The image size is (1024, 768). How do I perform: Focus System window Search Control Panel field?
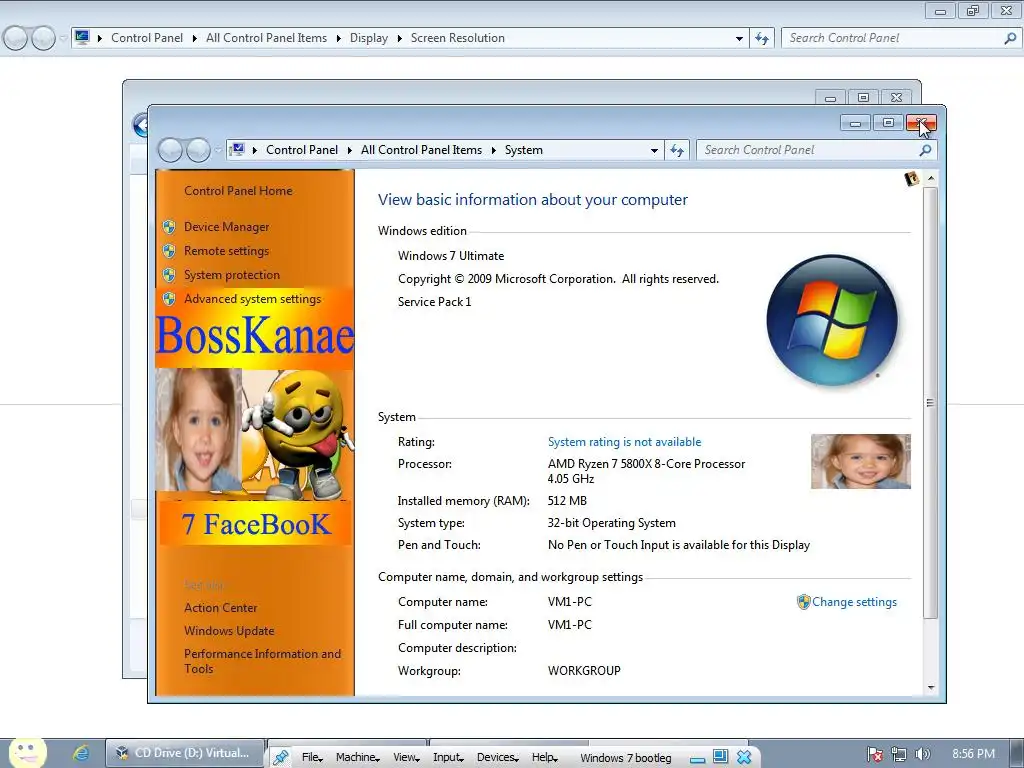807,150
